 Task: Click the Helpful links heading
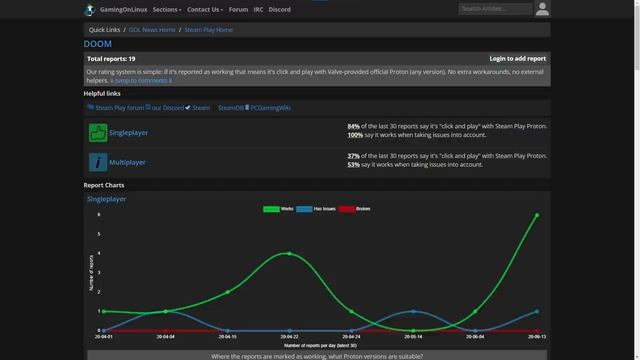pos(102,93)
